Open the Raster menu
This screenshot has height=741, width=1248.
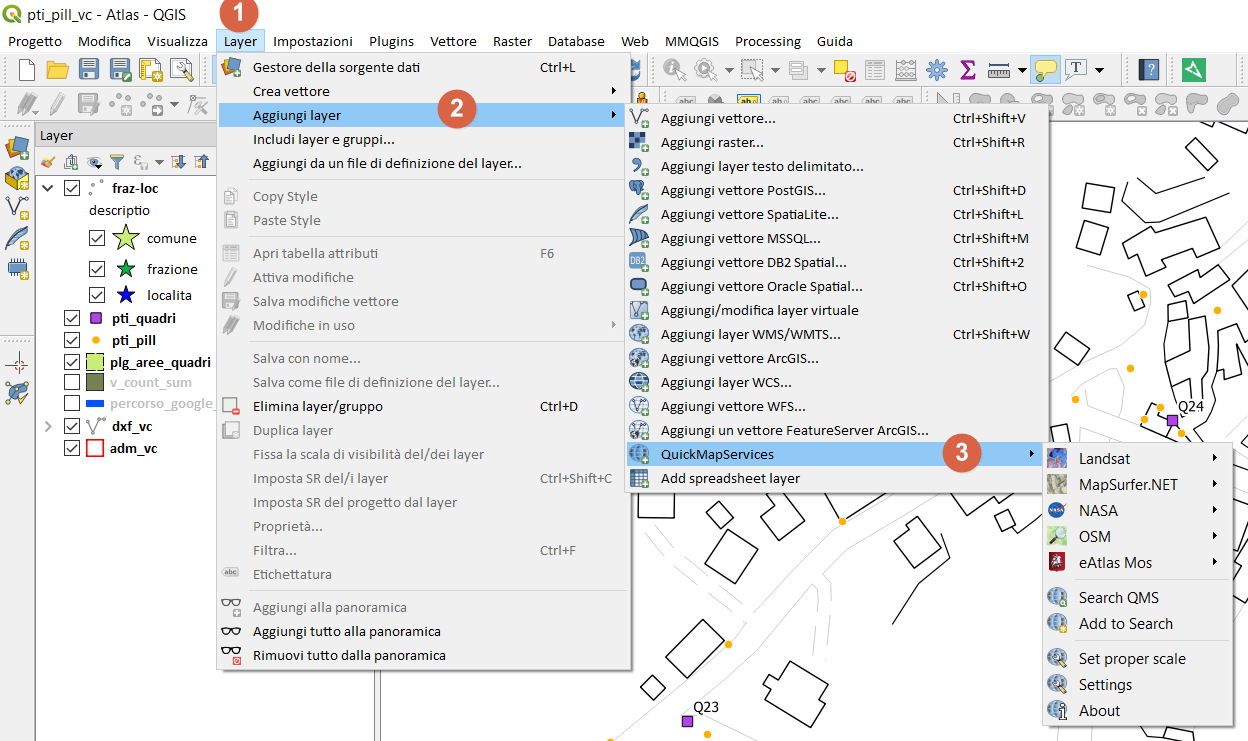click(512, 41)
